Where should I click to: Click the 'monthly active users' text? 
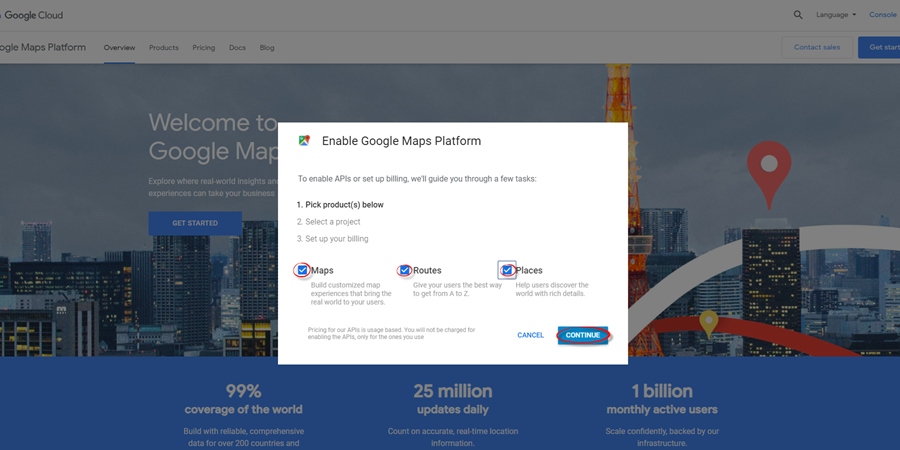(662, 410)
